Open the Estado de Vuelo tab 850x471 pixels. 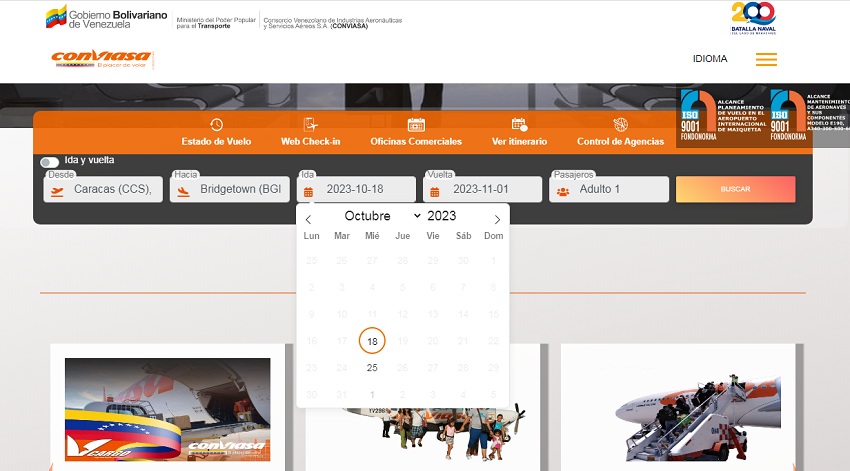(x=216, y=132)
